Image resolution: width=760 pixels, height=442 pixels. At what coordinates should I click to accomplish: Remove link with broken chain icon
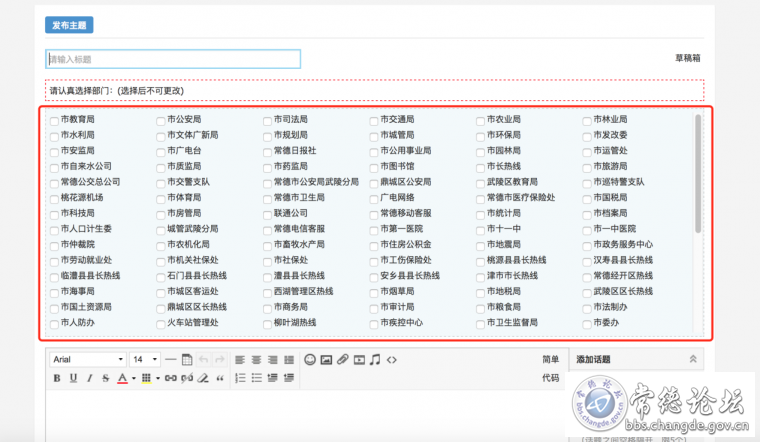coord(187,378)
